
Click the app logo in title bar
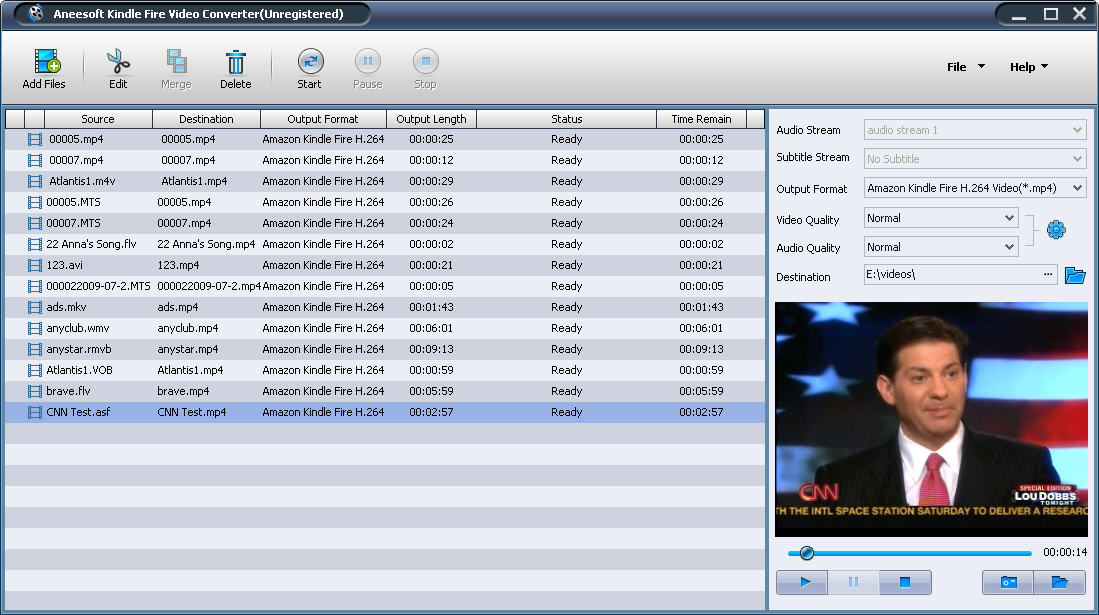click(x=36, y=13)
